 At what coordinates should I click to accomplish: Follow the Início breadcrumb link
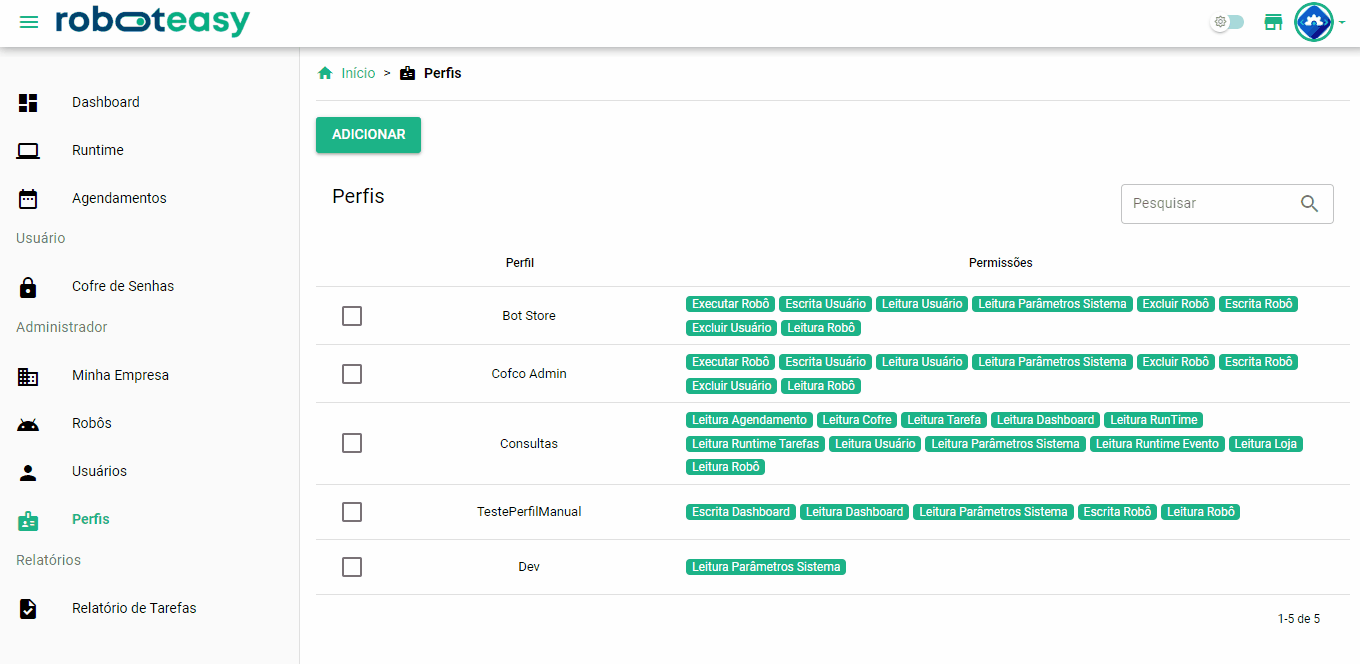[358, 73]
